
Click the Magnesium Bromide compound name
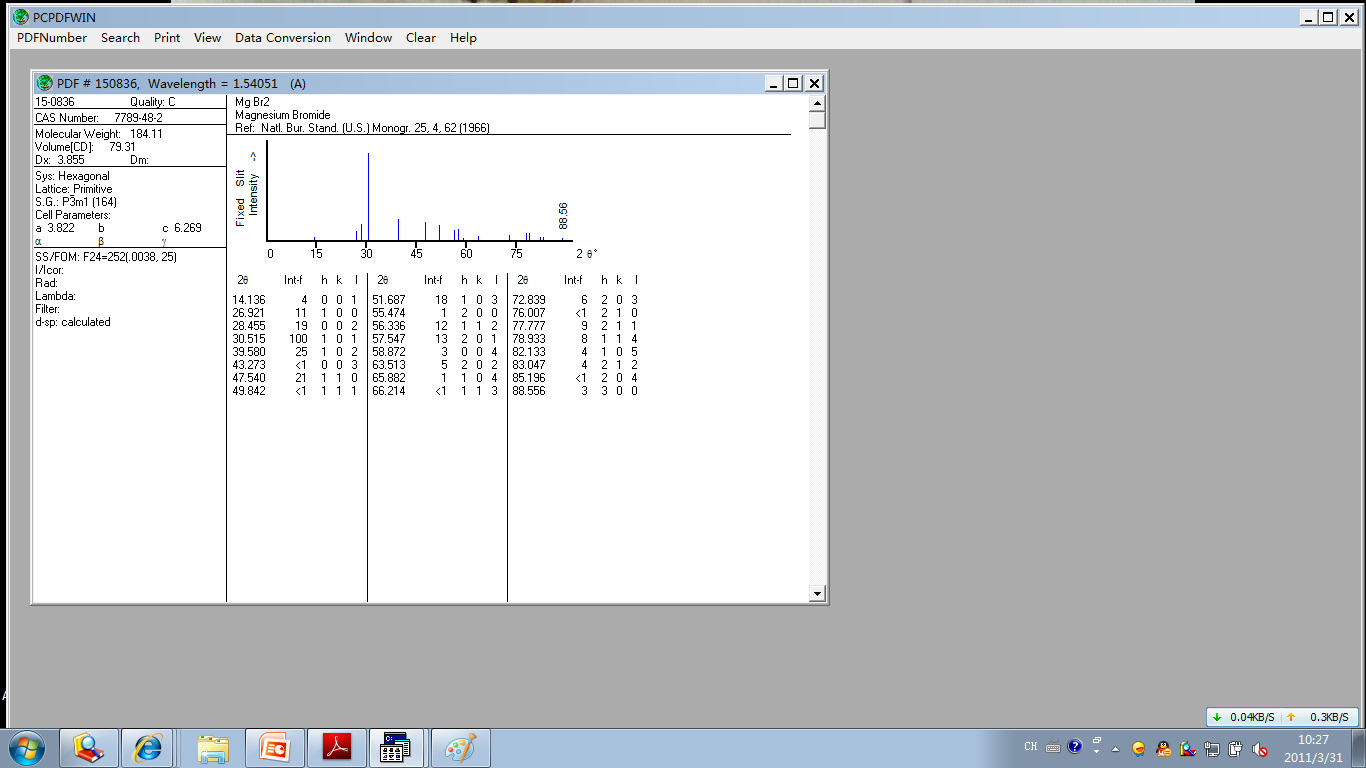click(282, 115)
